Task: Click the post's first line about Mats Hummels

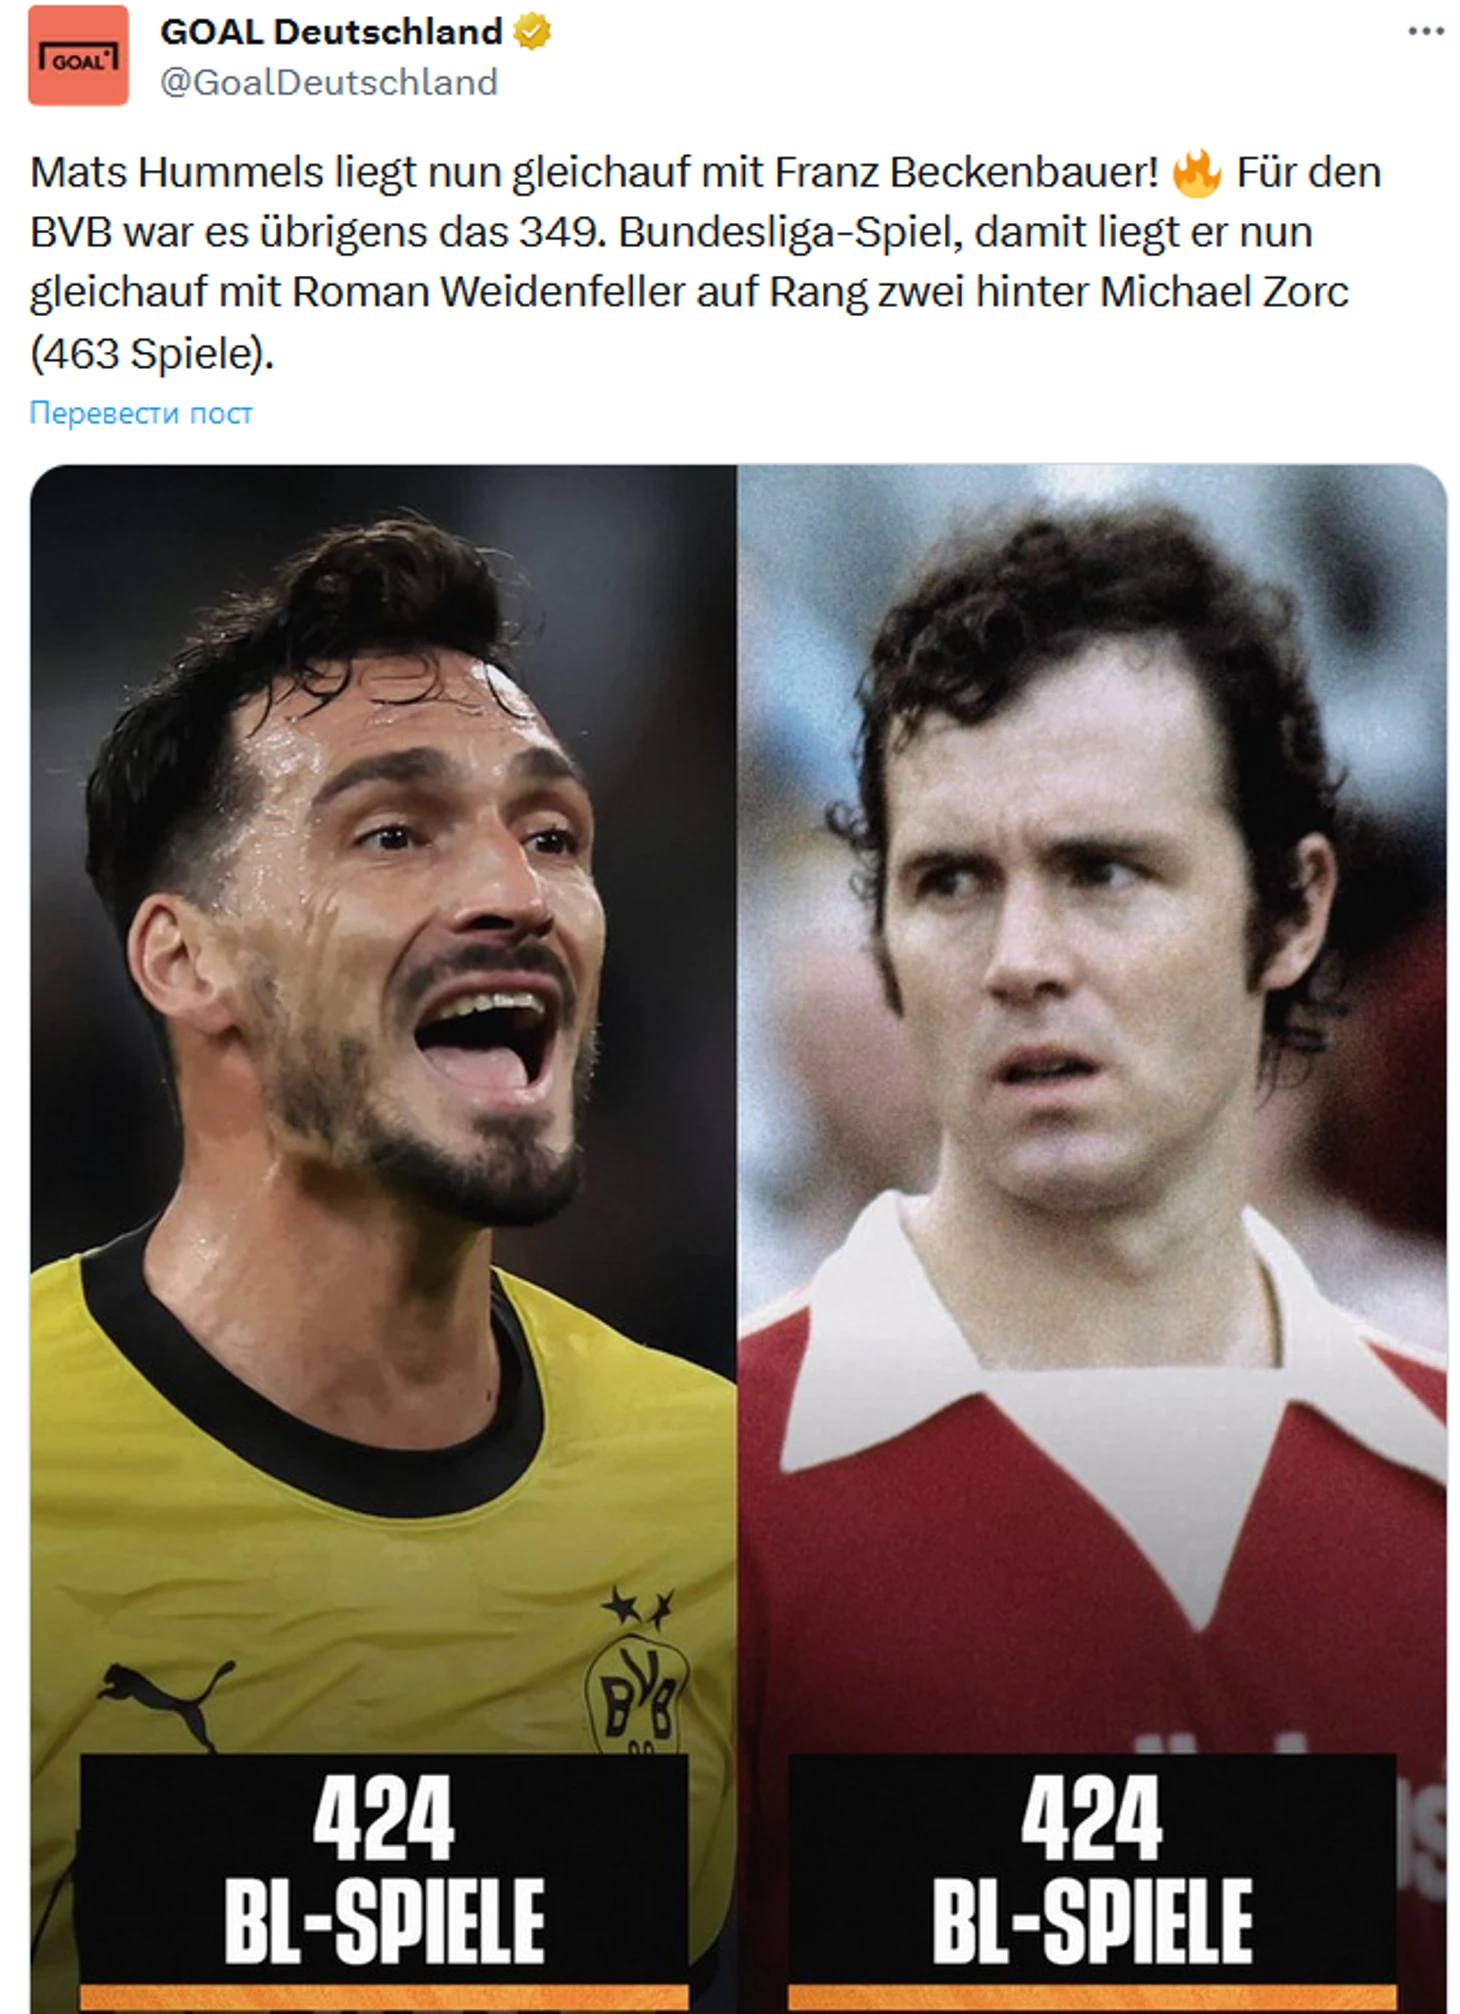Action: click(x=706, y=173)
